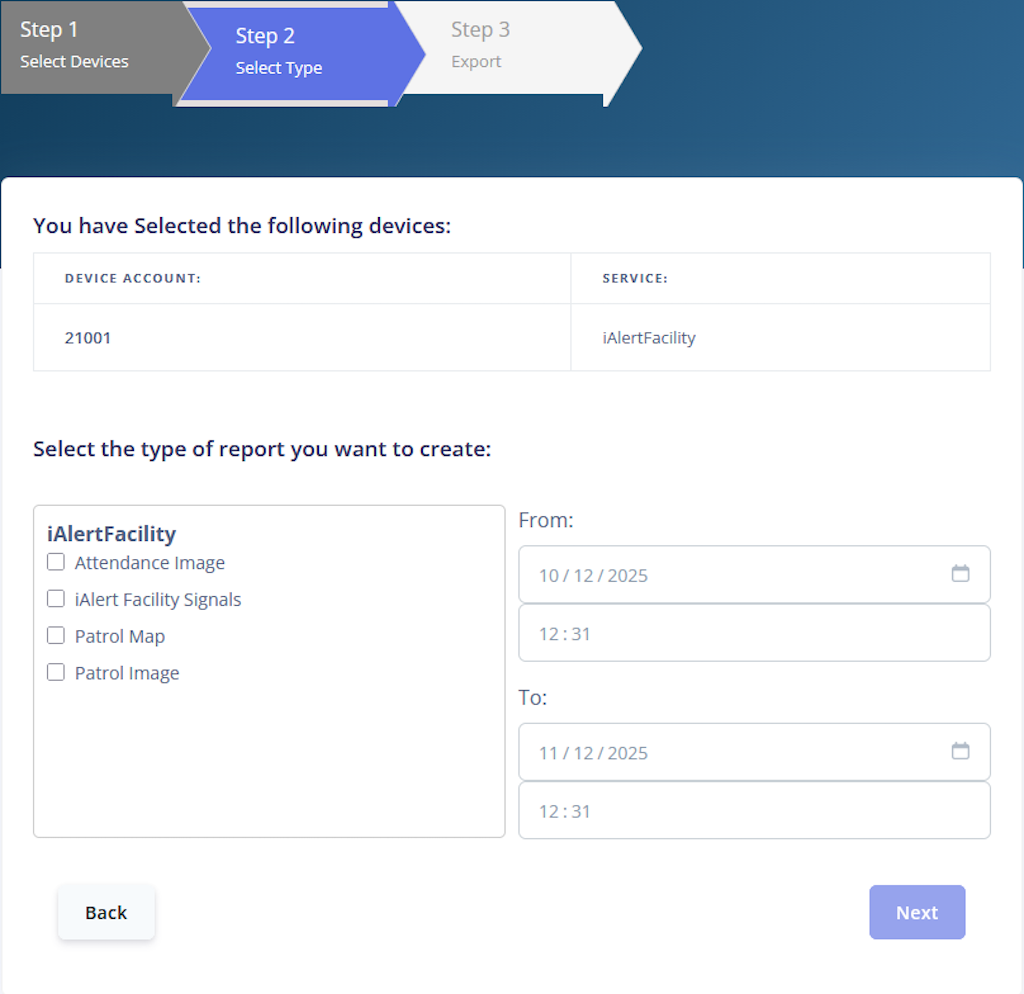Enable the Patrol Image checkbox

55,672
